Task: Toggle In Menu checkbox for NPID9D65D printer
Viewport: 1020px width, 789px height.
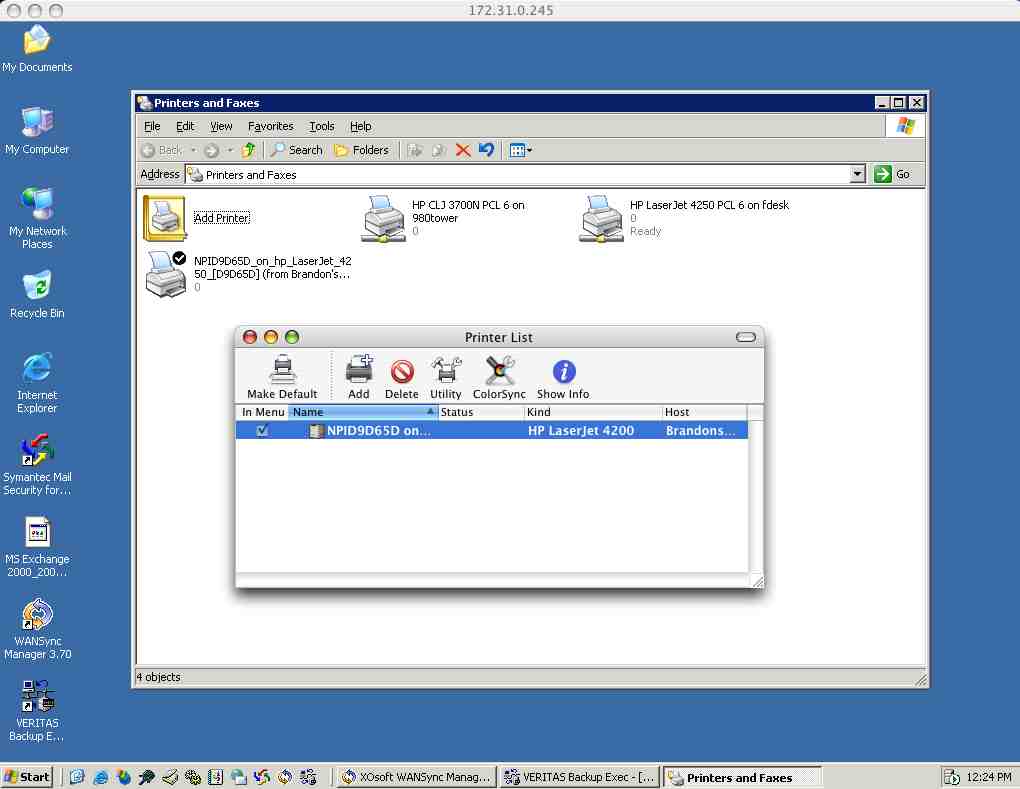Action: pos(262,430)
